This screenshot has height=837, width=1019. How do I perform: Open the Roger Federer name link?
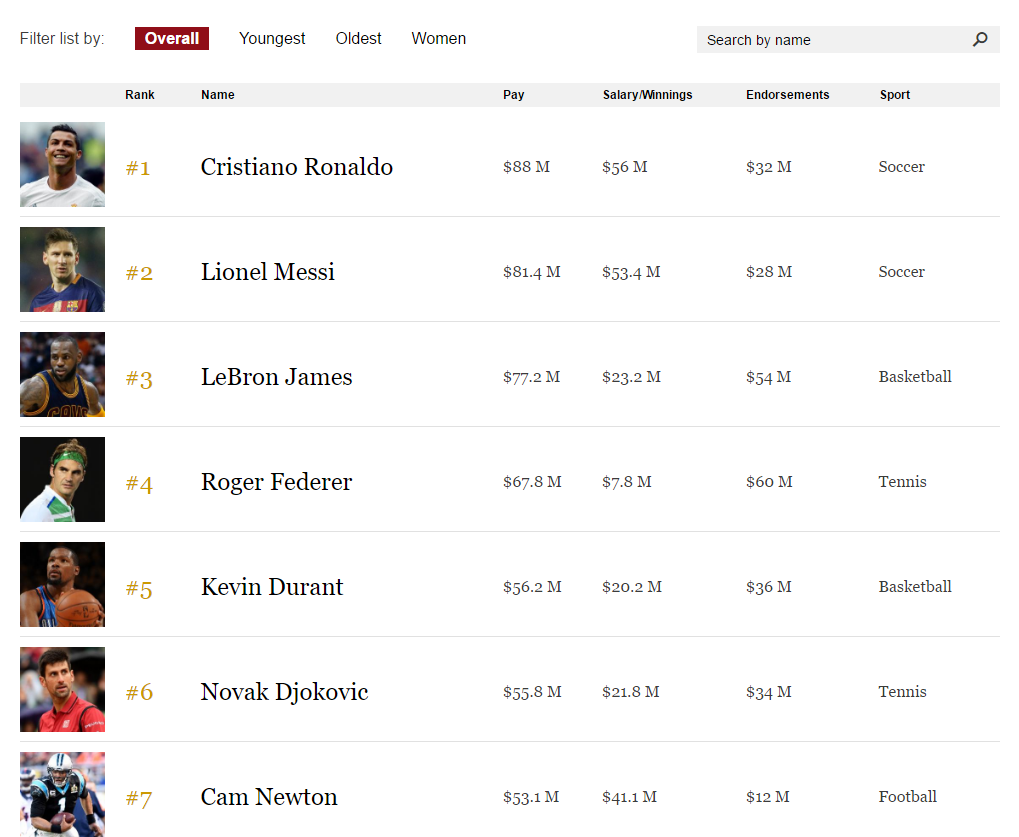pyautogui.click(x=276, y=482)
